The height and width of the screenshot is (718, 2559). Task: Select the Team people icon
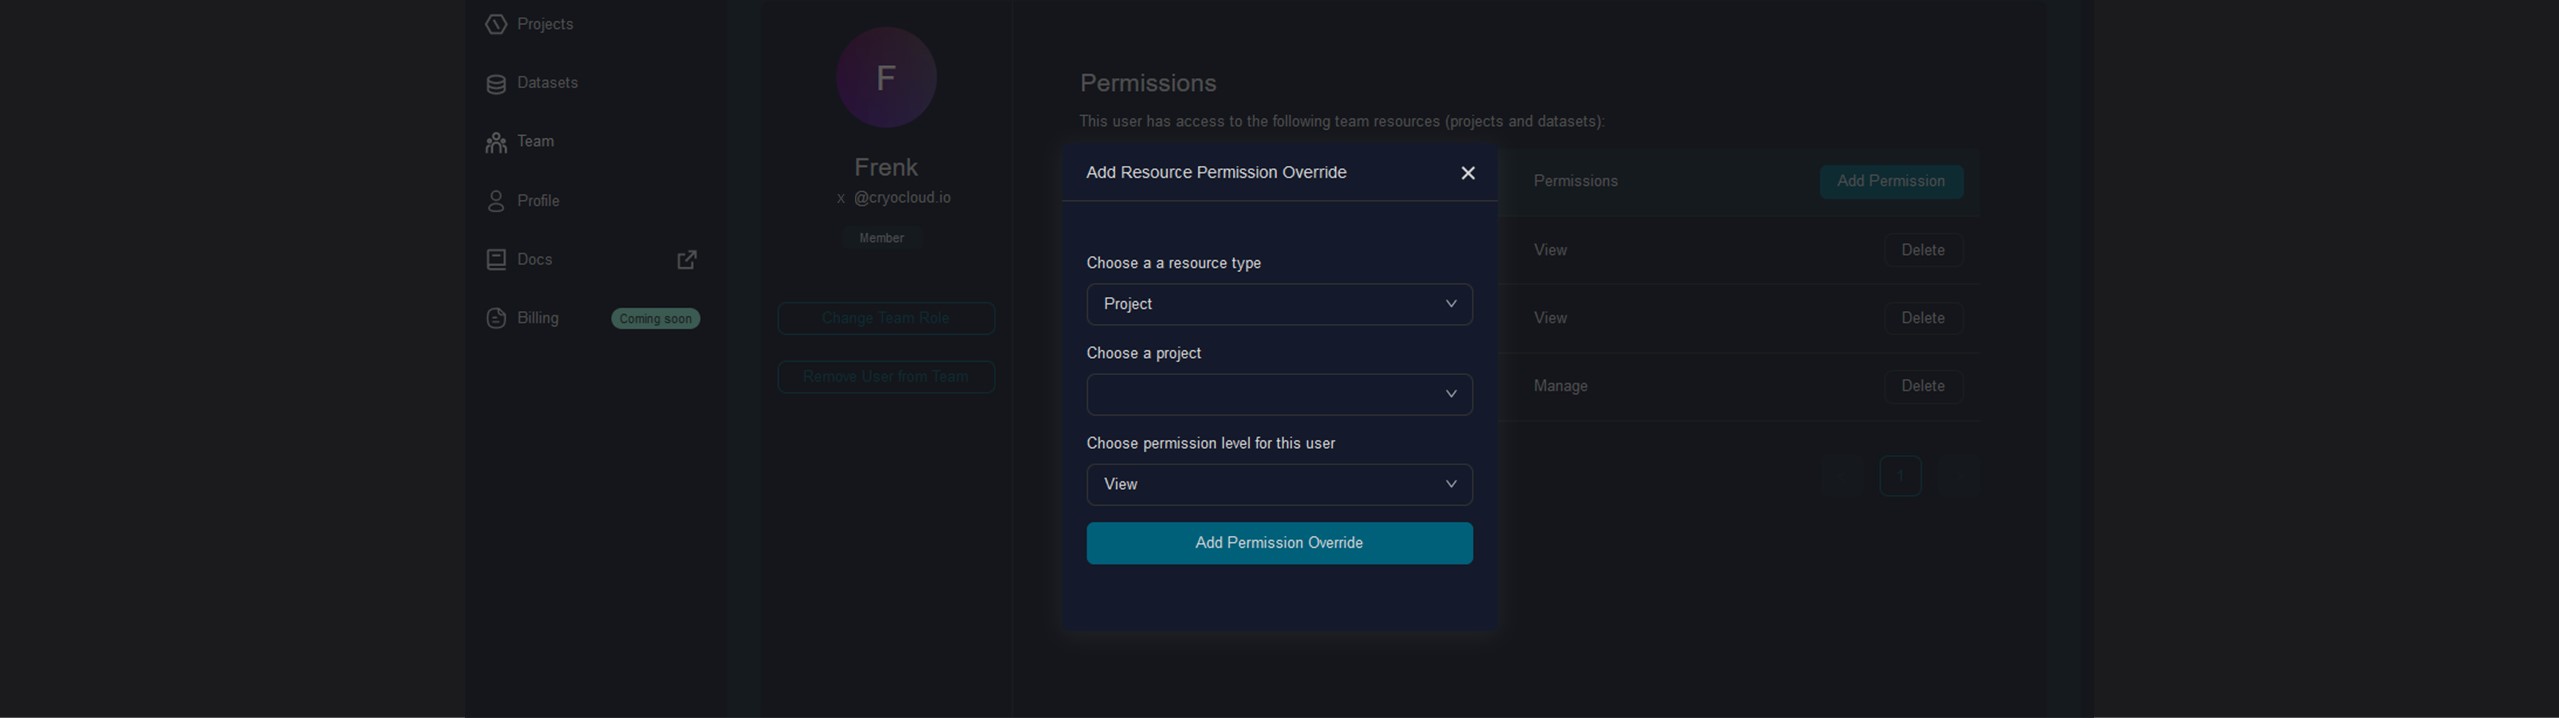(496, 143)
